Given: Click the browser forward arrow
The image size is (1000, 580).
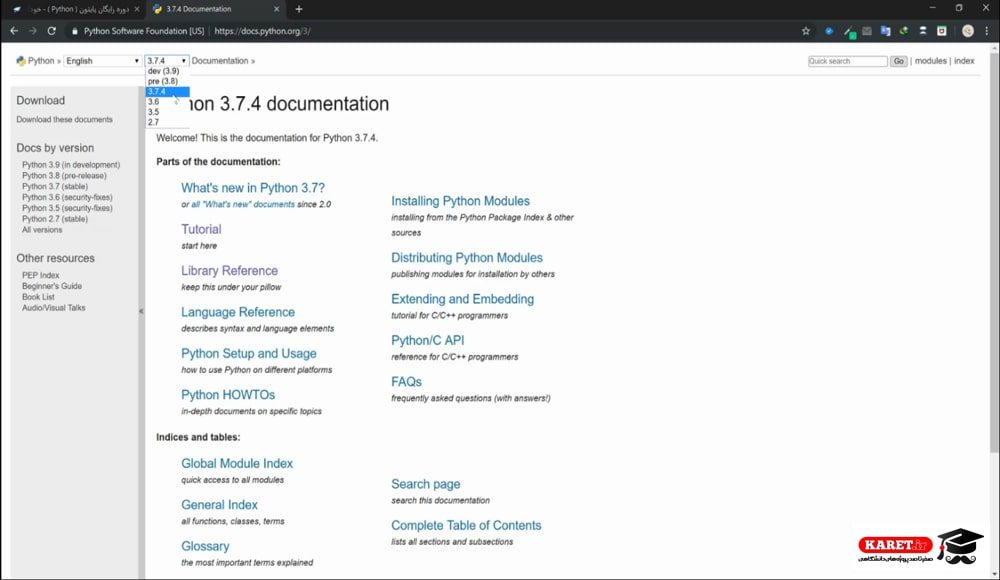Looking at the screenshot, I should pos(33,31).
